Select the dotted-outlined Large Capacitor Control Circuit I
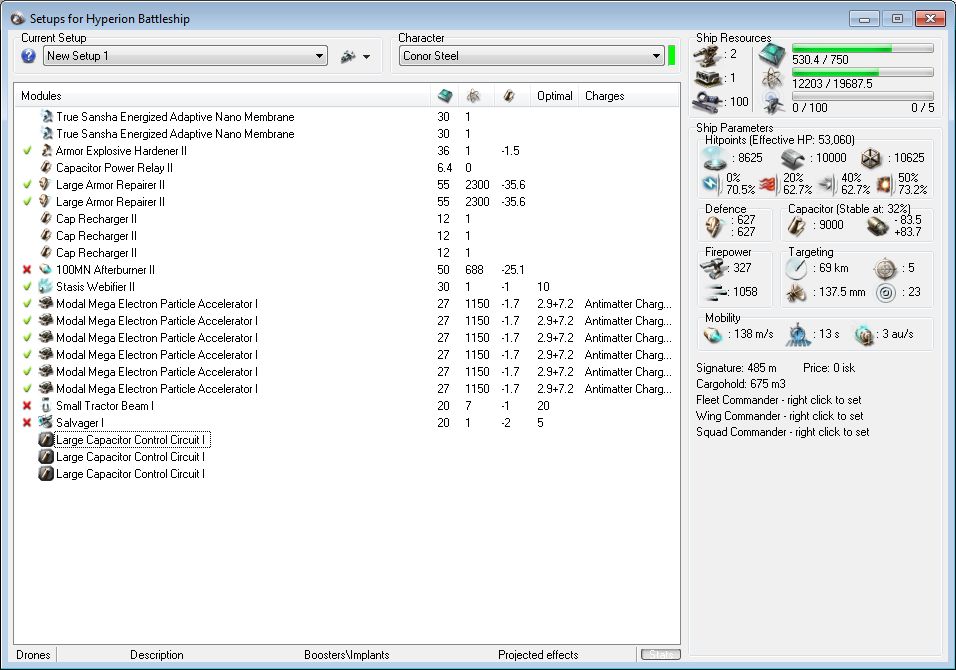Viewport: 956px width, 670px height. pos(132,440)
